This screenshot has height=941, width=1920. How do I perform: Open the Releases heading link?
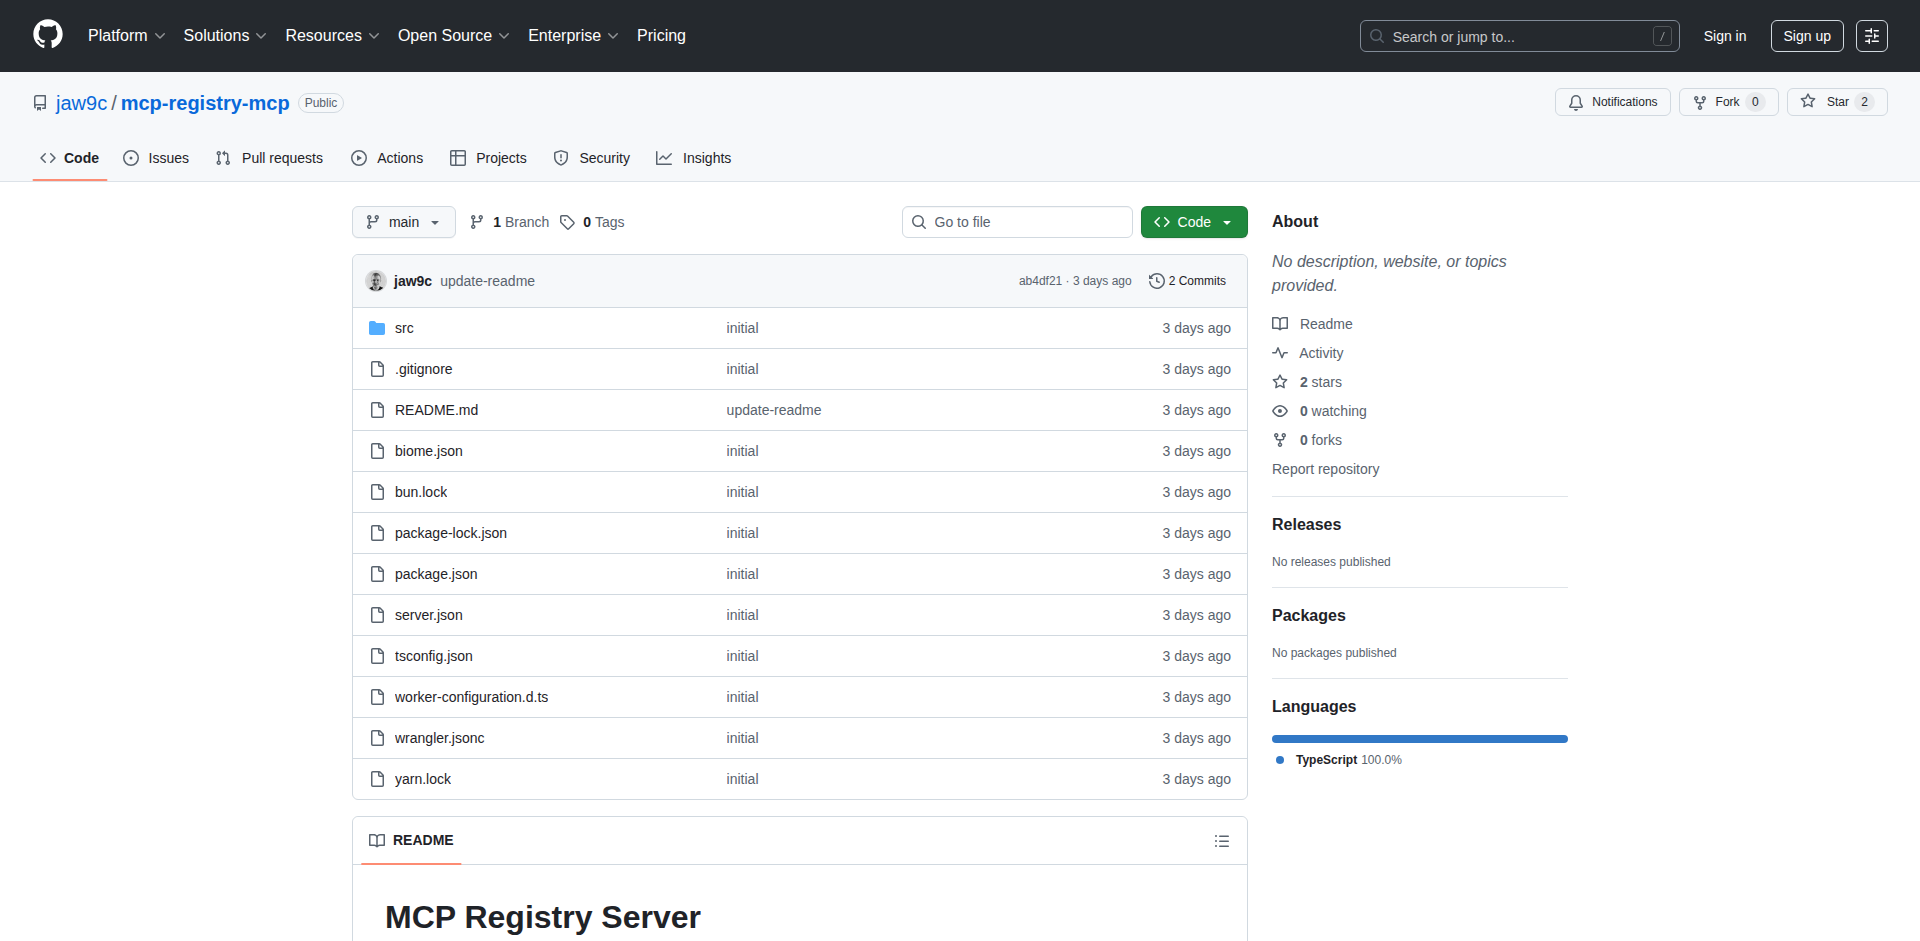(x=1306, y=524)
